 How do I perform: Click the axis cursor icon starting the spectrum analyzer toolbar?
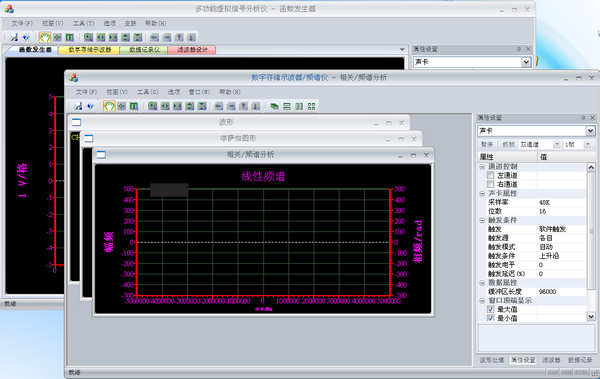click(78, 106)
